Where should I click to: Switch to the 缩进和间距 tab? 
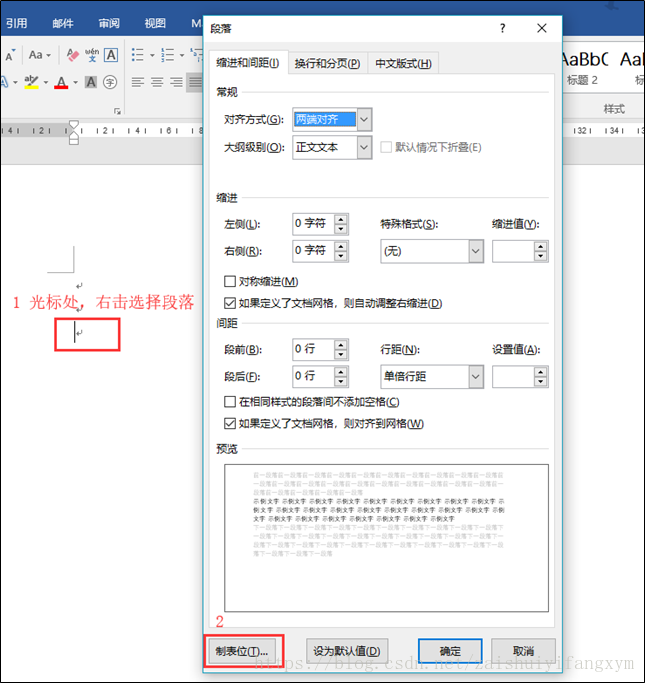point(248,63)
